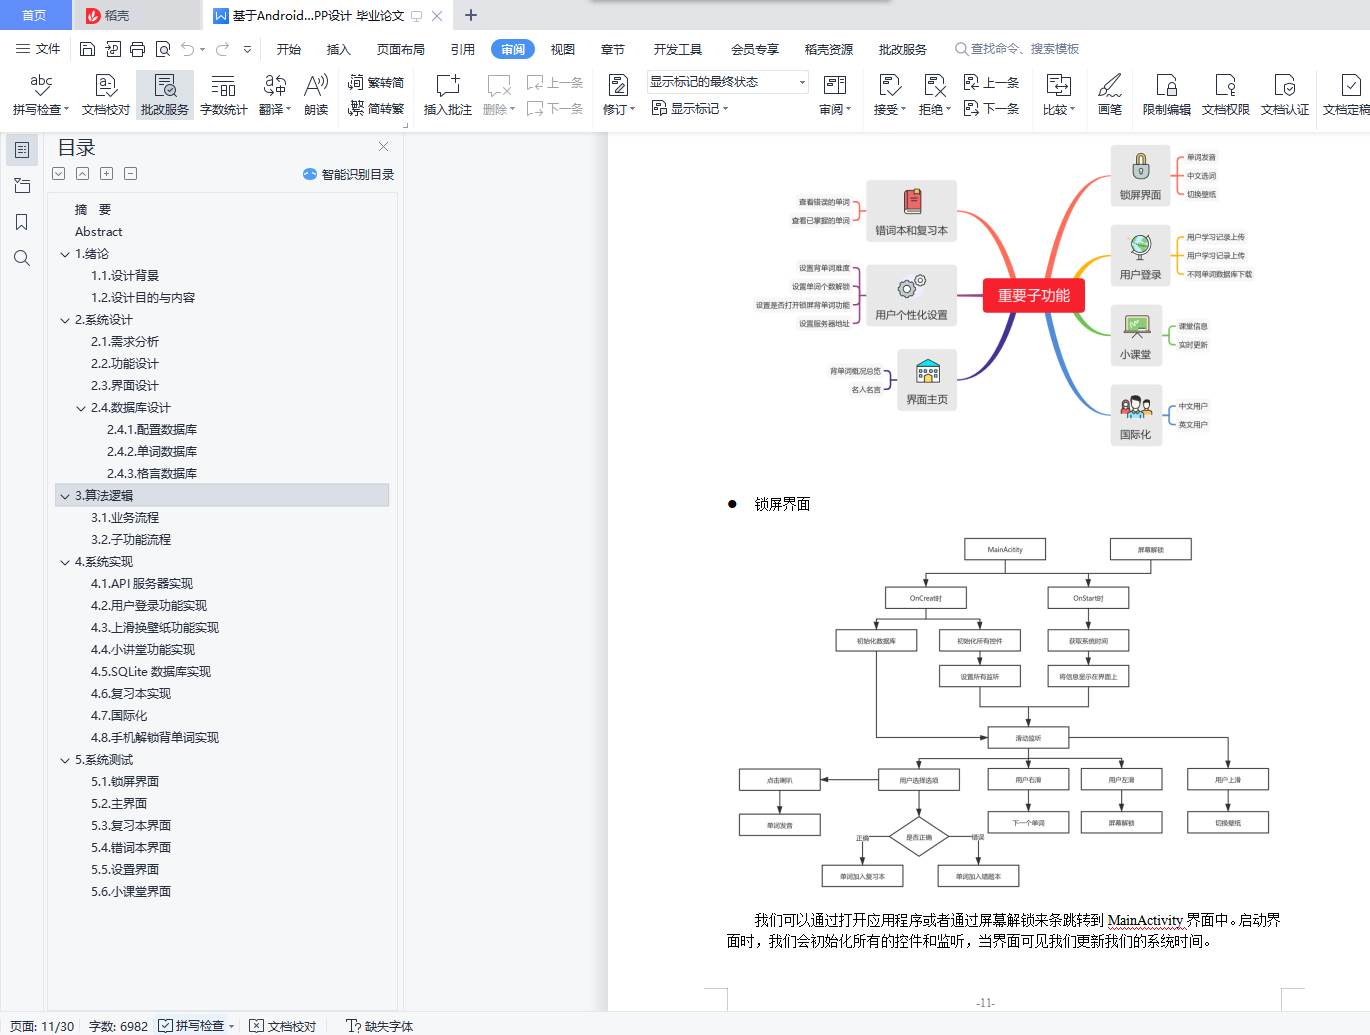Click 智能识别目录 button
Screen dimensions: 1370x1035
(349, 174)
